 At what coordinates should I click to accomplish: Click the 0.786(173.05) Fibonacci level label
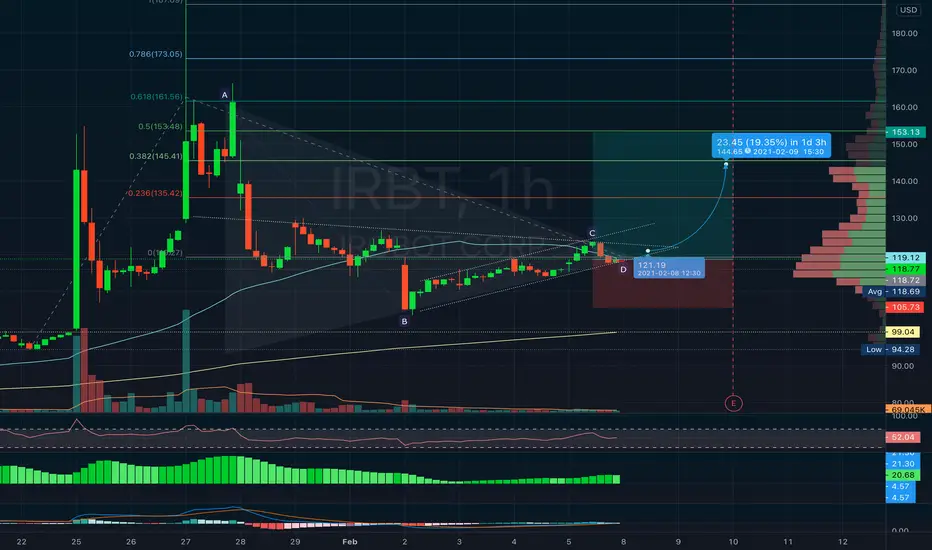point(156,54)
